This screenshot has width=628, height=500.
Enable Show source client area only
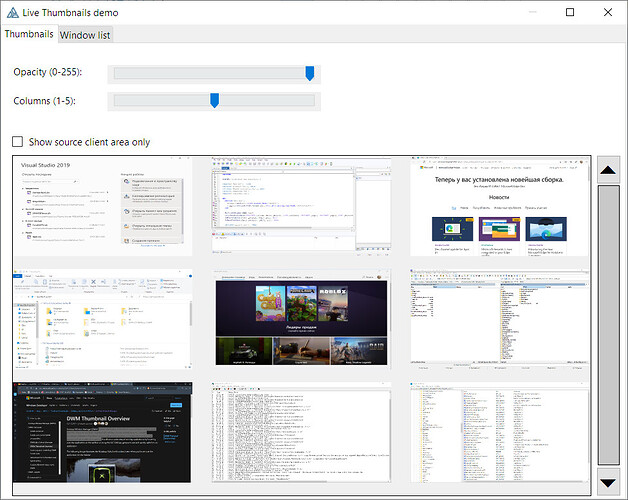18,142
